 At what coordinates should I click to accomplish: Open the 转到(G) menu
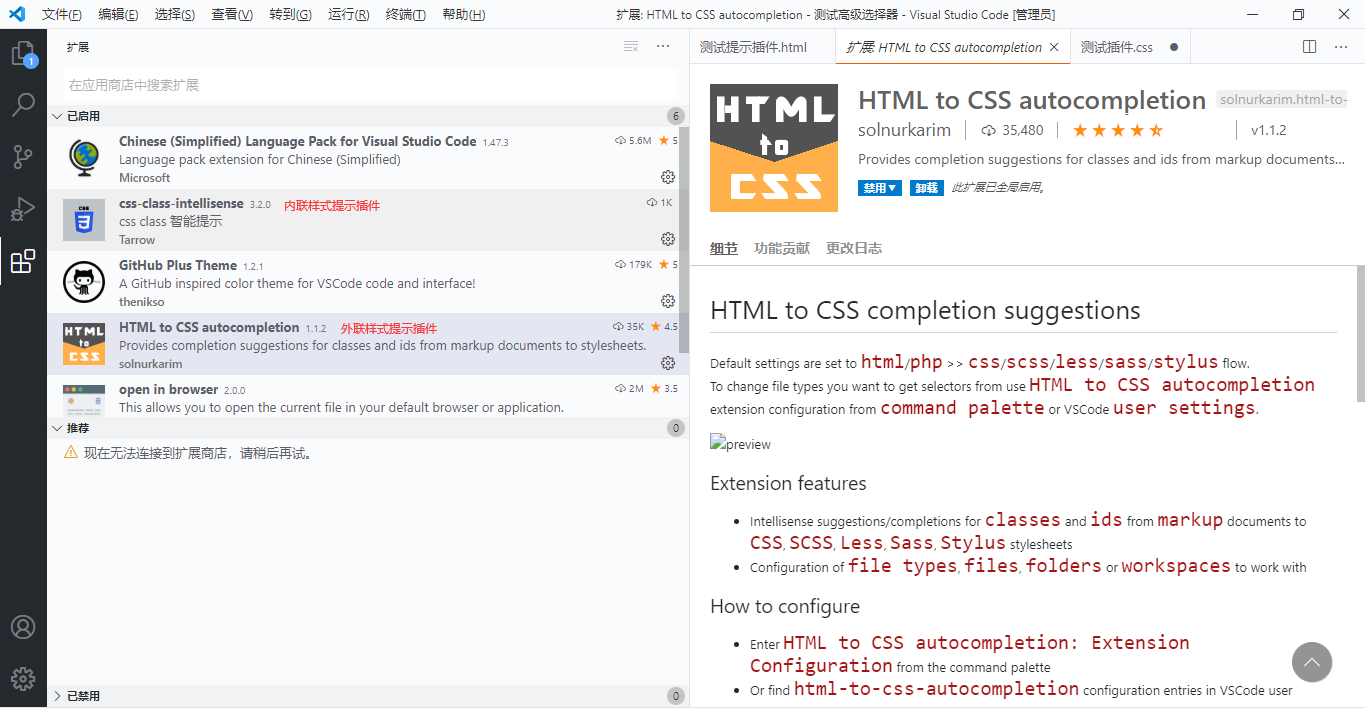click(290, 14)
